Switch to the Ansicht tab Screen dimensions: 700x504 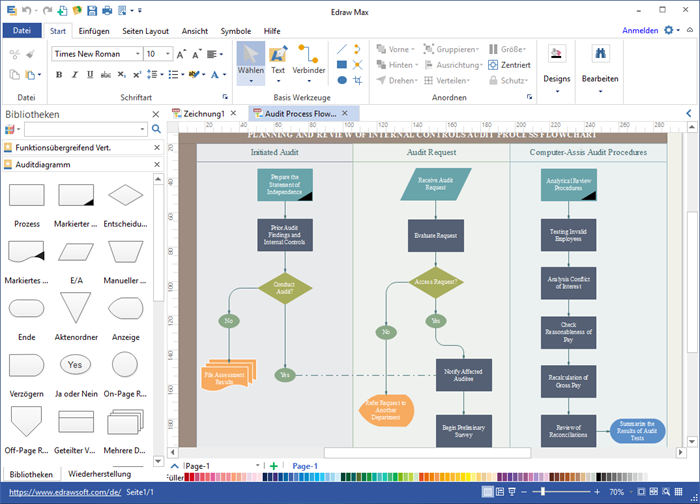[x=195, y=31]
